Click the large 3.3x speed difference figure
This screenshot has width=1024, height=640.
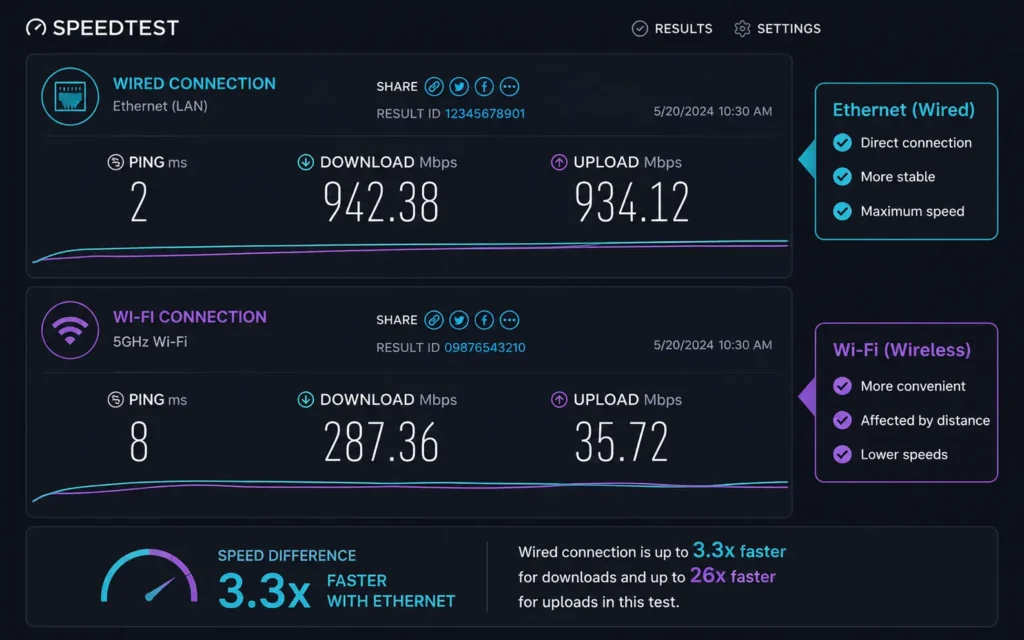264,590
